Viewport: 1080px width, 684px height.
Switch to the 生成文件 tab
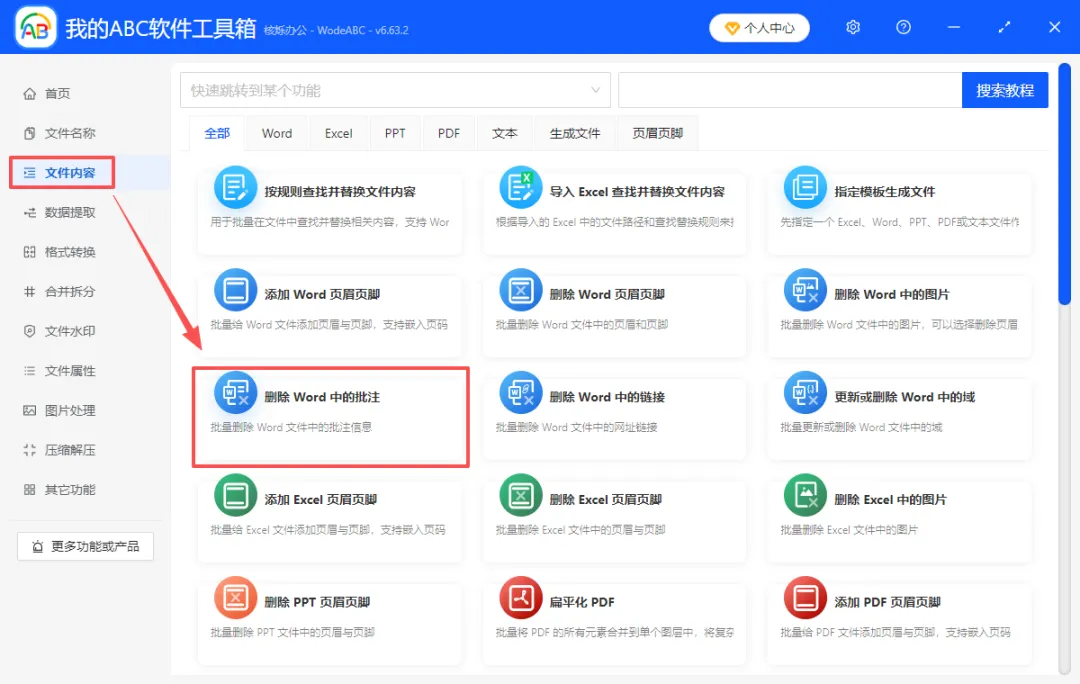[x=574, y=133]
